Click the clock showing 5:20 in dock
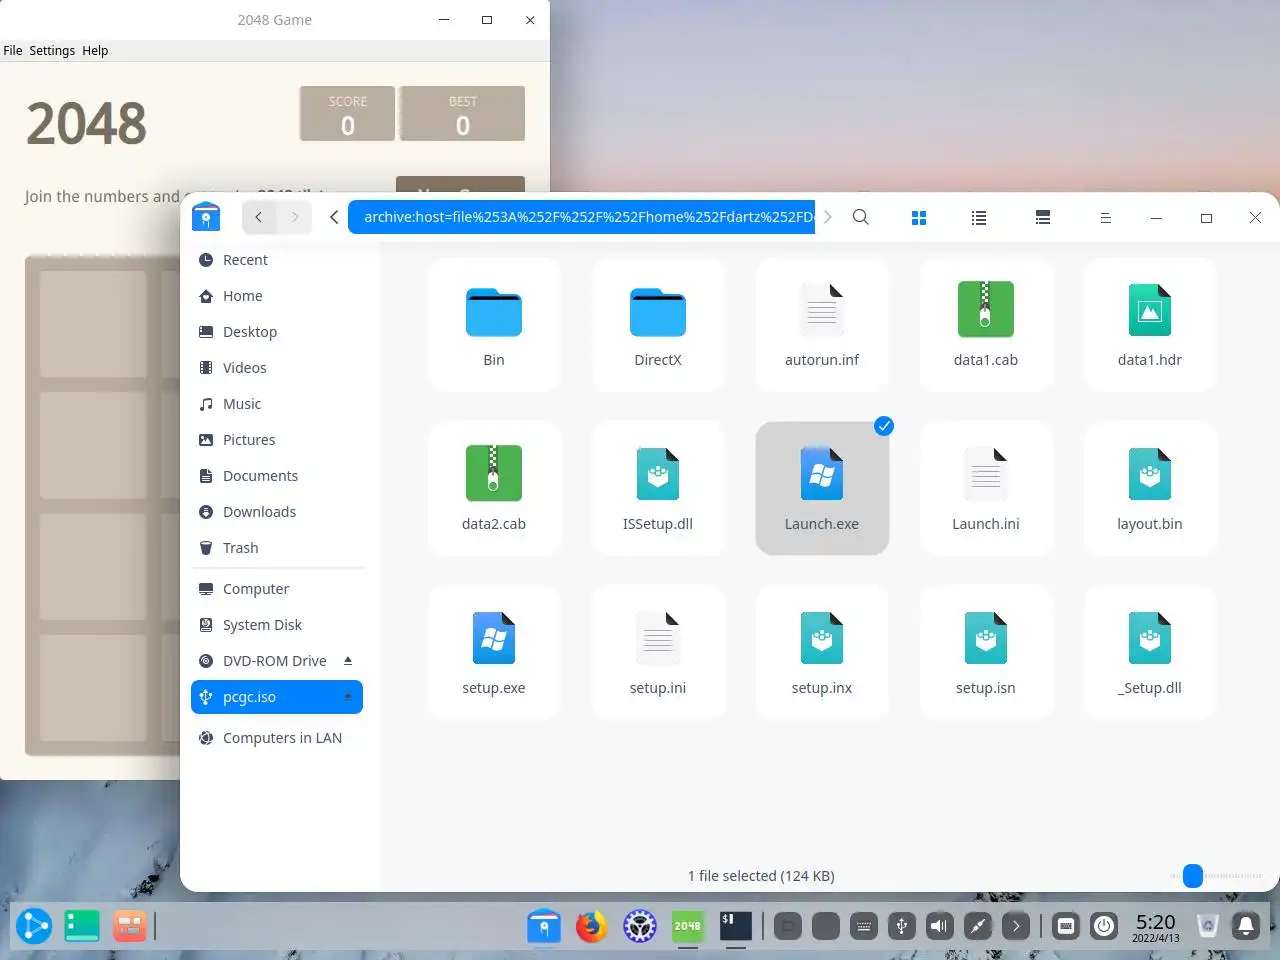 [1156, 927]
